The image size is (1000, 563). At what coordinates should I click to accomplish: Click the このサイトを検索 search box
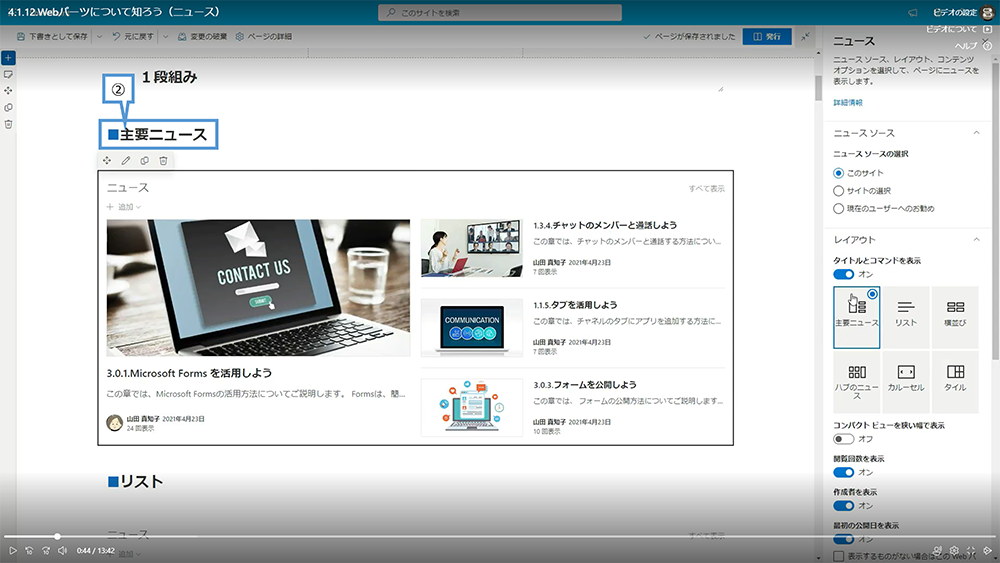coord(500,12)
